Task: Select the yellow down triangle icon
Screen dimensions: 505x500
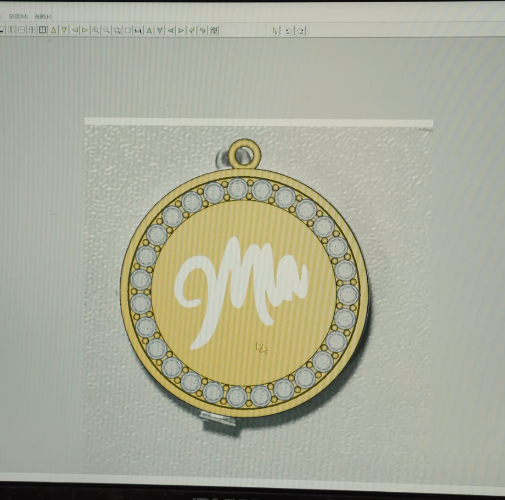Action: tap(64, 30)
